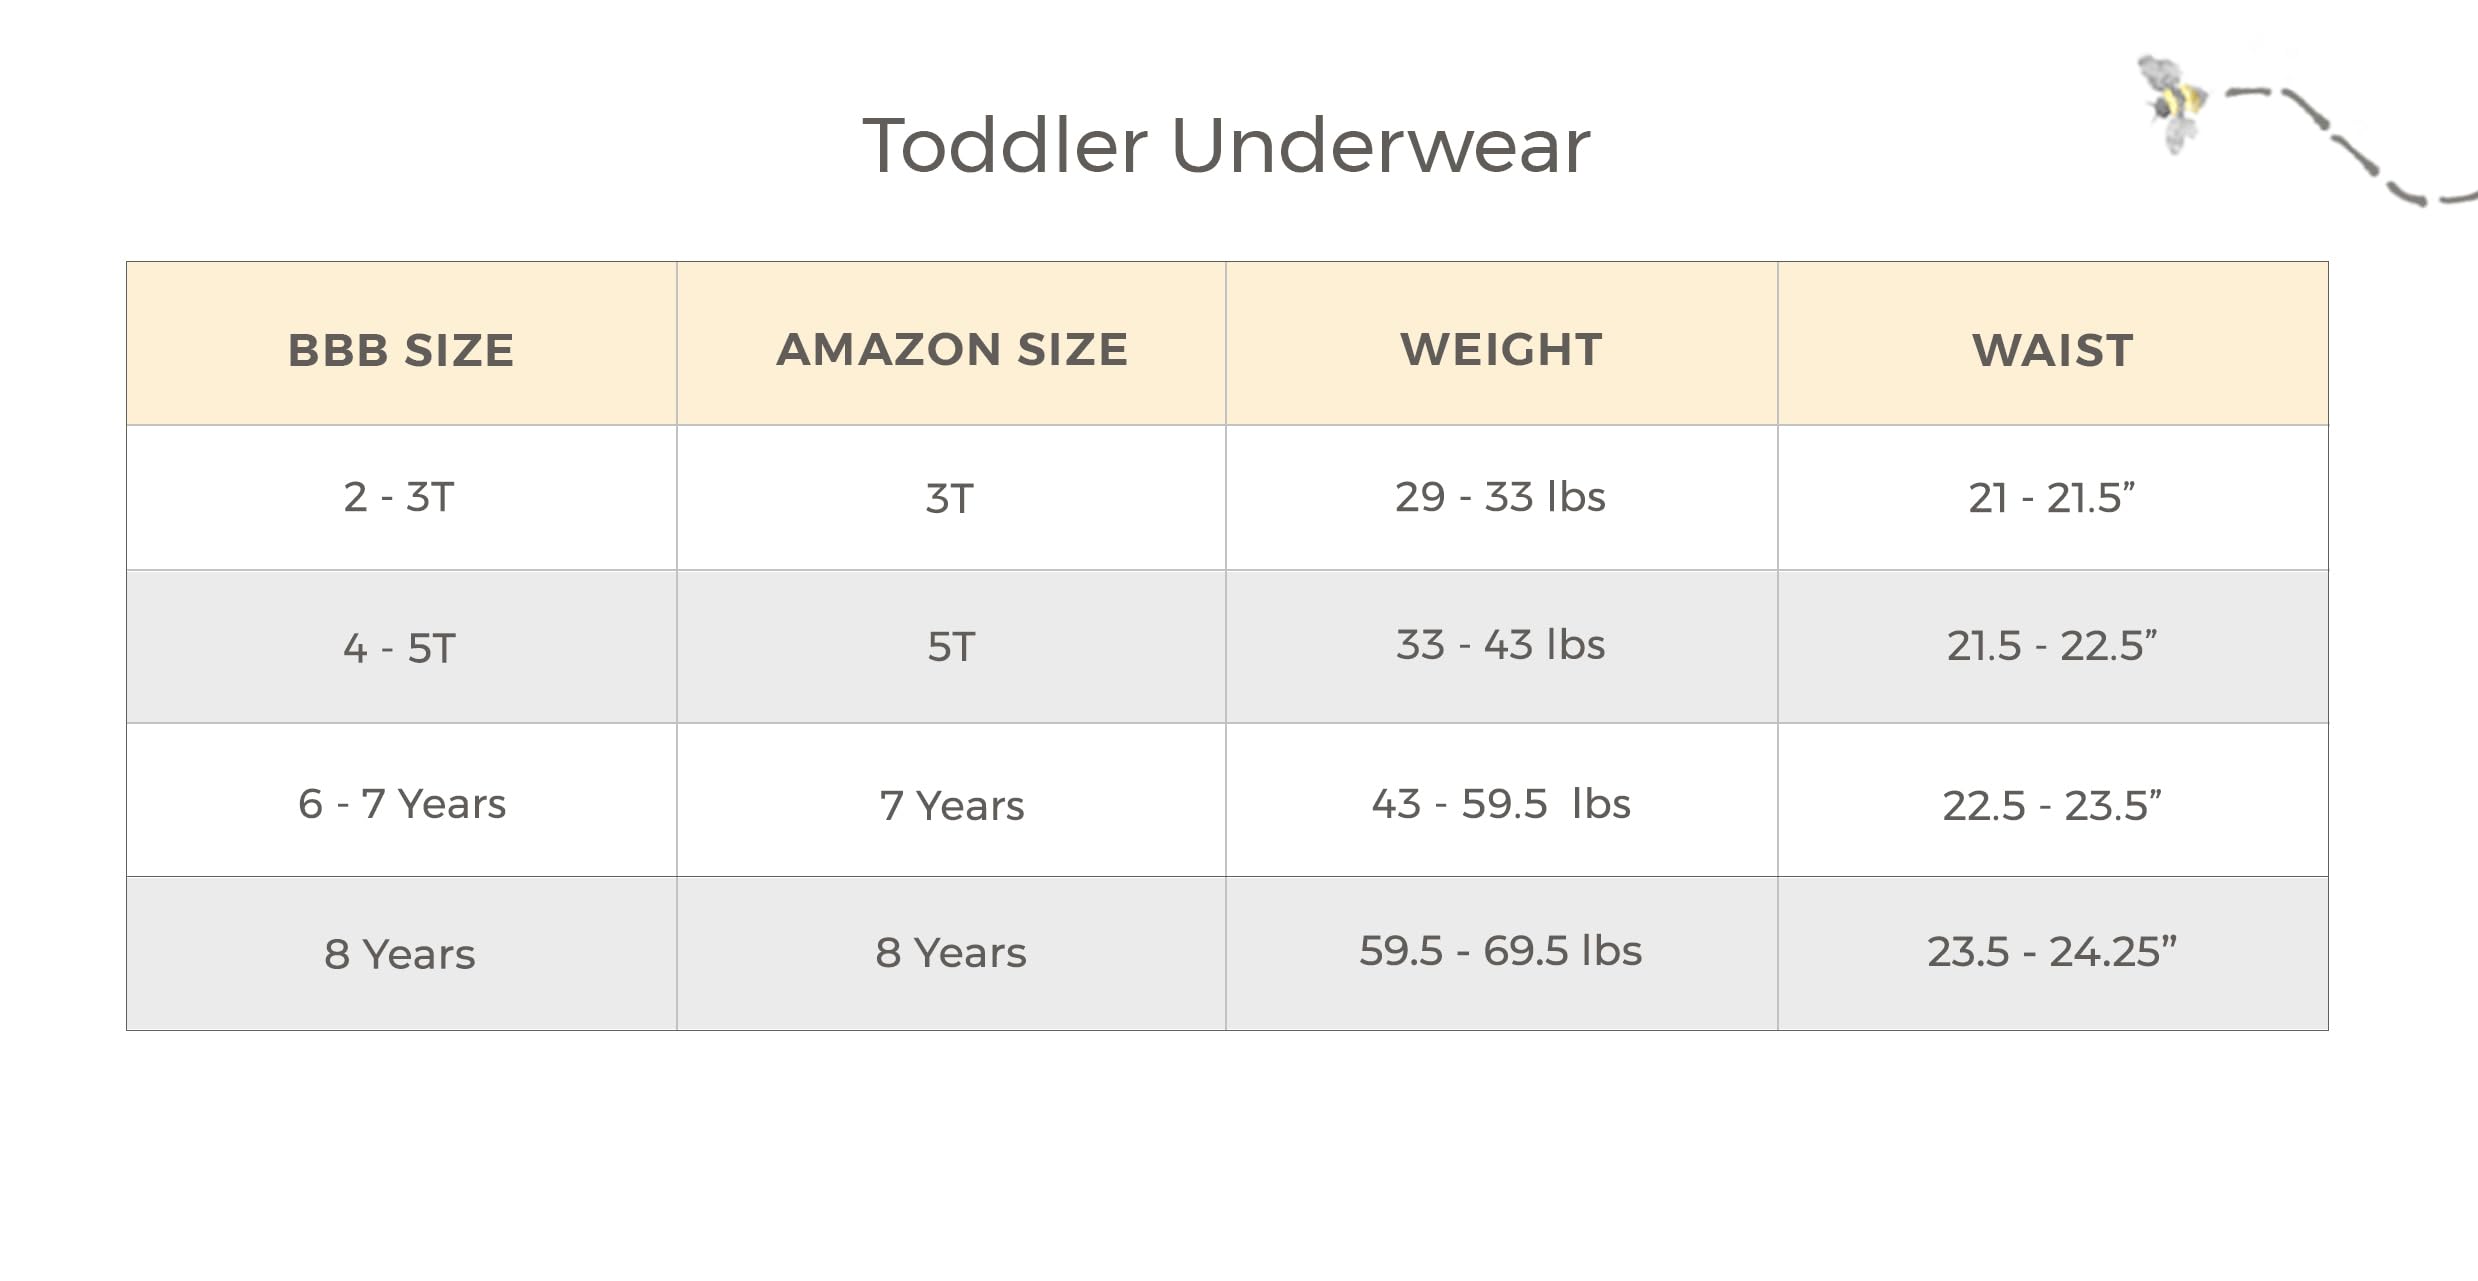Click the 59.5 - 69.5 lbs cell
The height and width of the screenshot is (1281, 2478).
(1502, 953)
